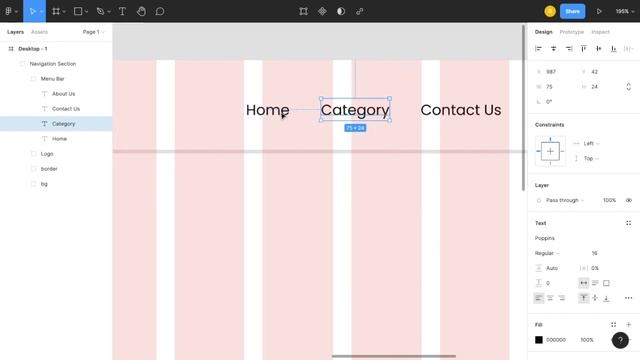Click the layer opacity 100% field
This screenshot has height=360, width=640.
(609, 200)
